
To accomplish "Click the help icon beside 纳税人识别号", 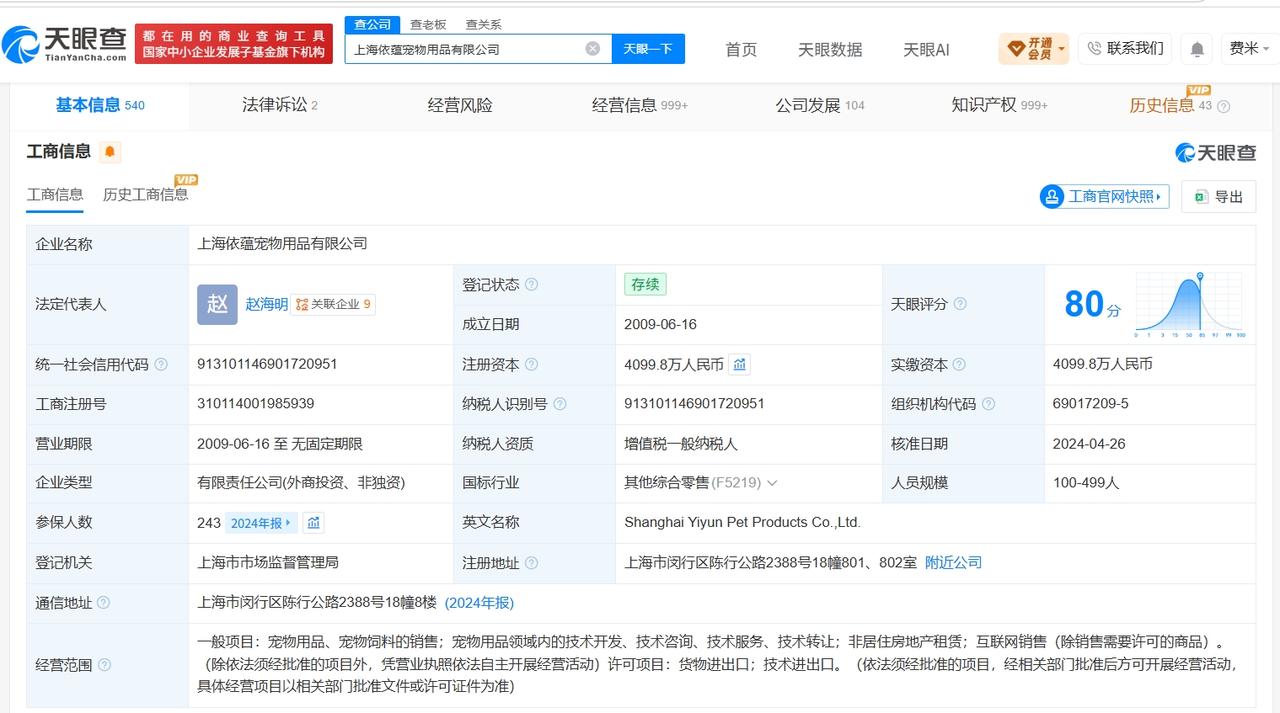I will [559, 404].
